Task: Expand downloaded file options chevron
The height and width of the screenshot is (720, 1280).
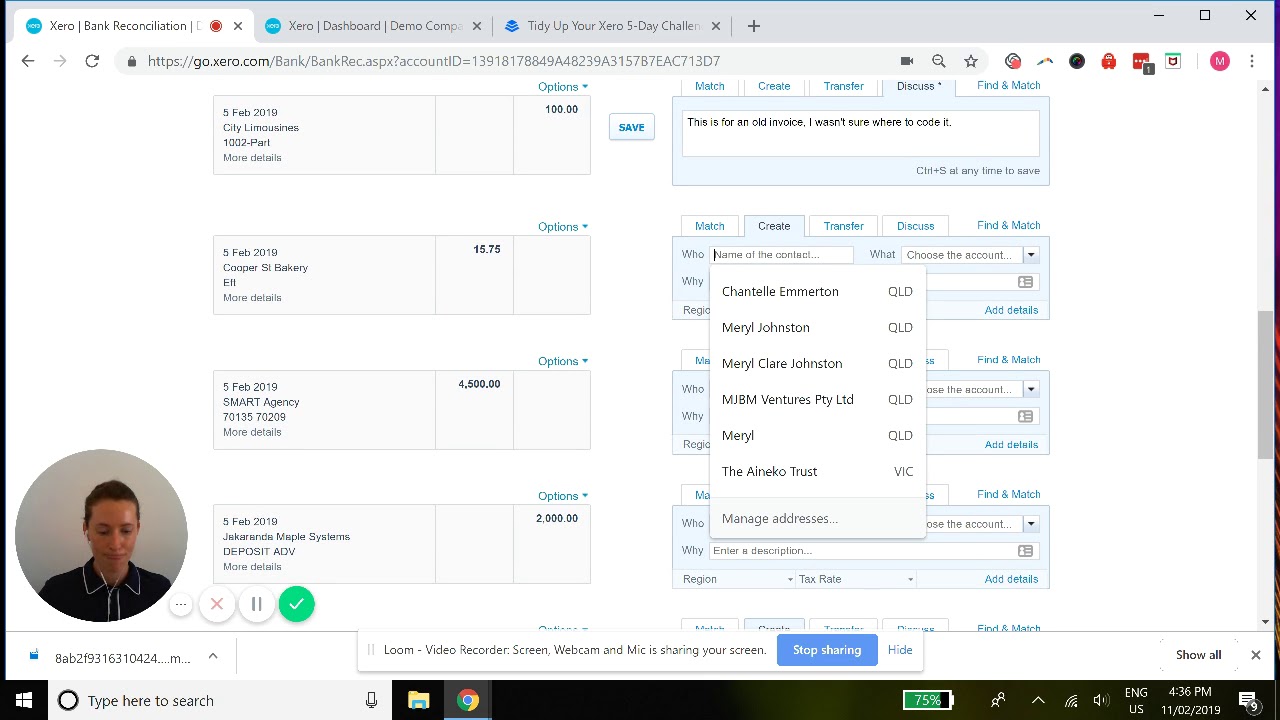Action: pos(213,657)
